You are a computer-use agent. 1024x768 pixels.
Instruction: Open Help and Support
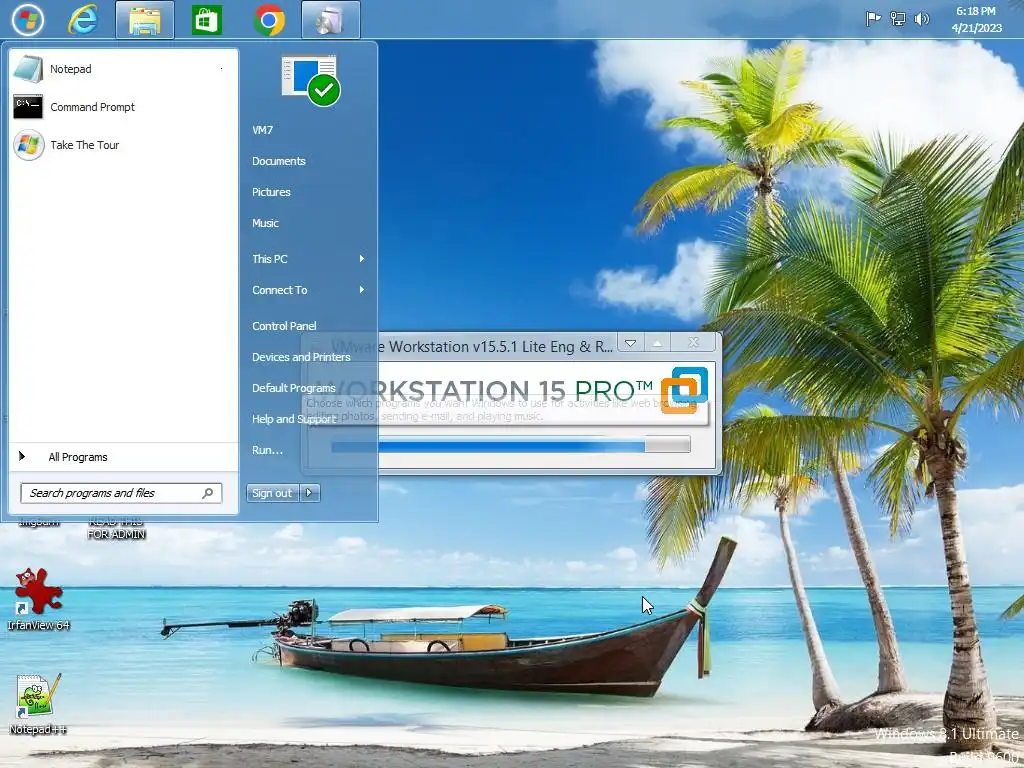[294, 419]
